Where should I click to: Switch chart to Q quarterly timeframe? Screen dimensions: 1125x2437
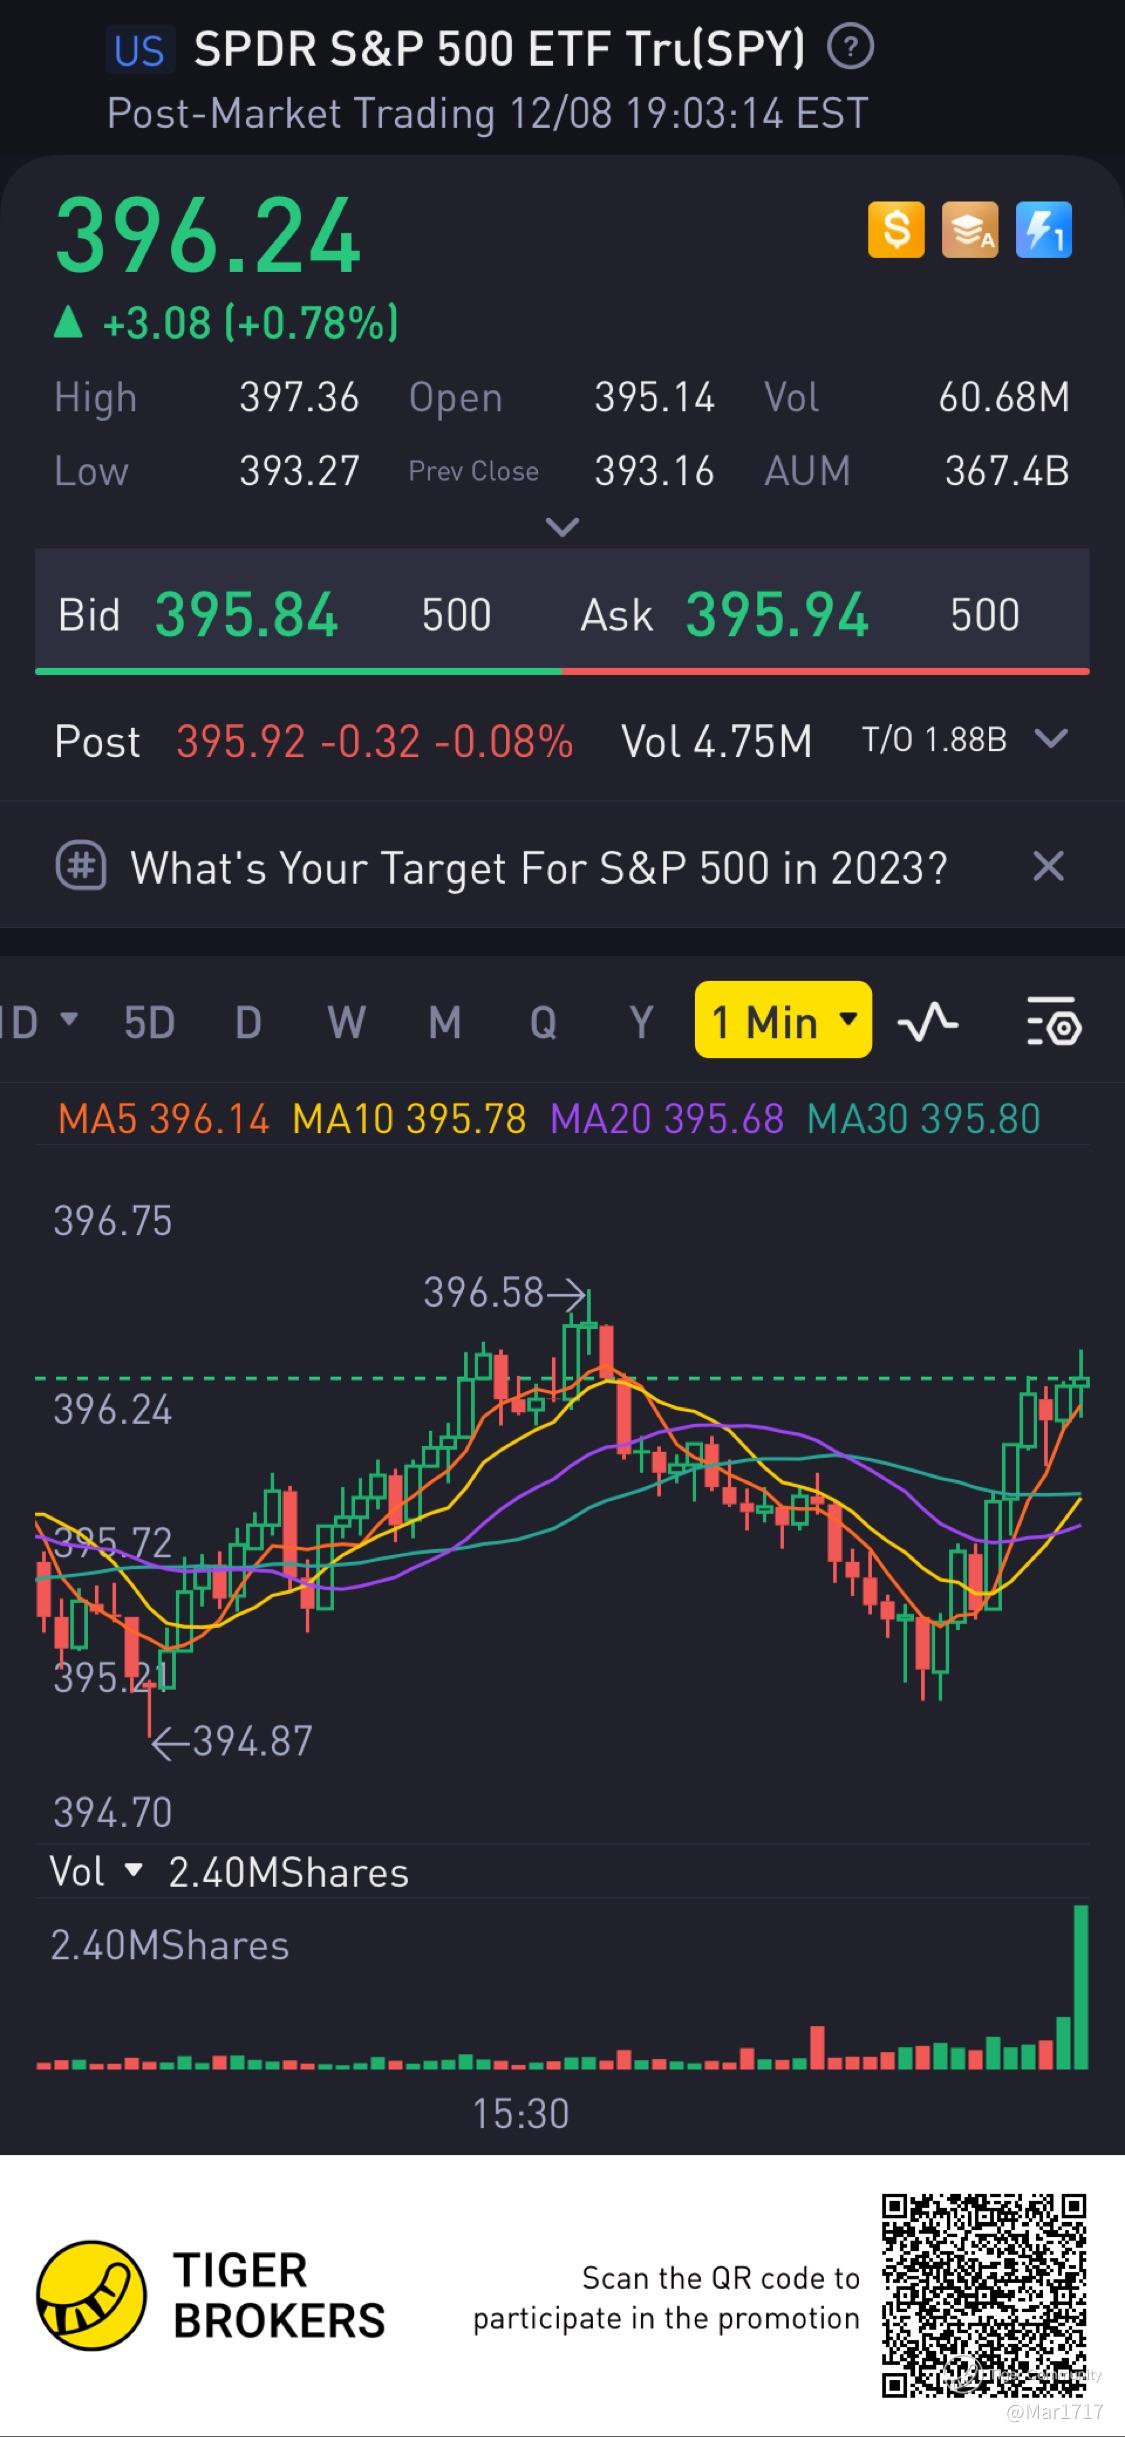[x=543, y=1022]
